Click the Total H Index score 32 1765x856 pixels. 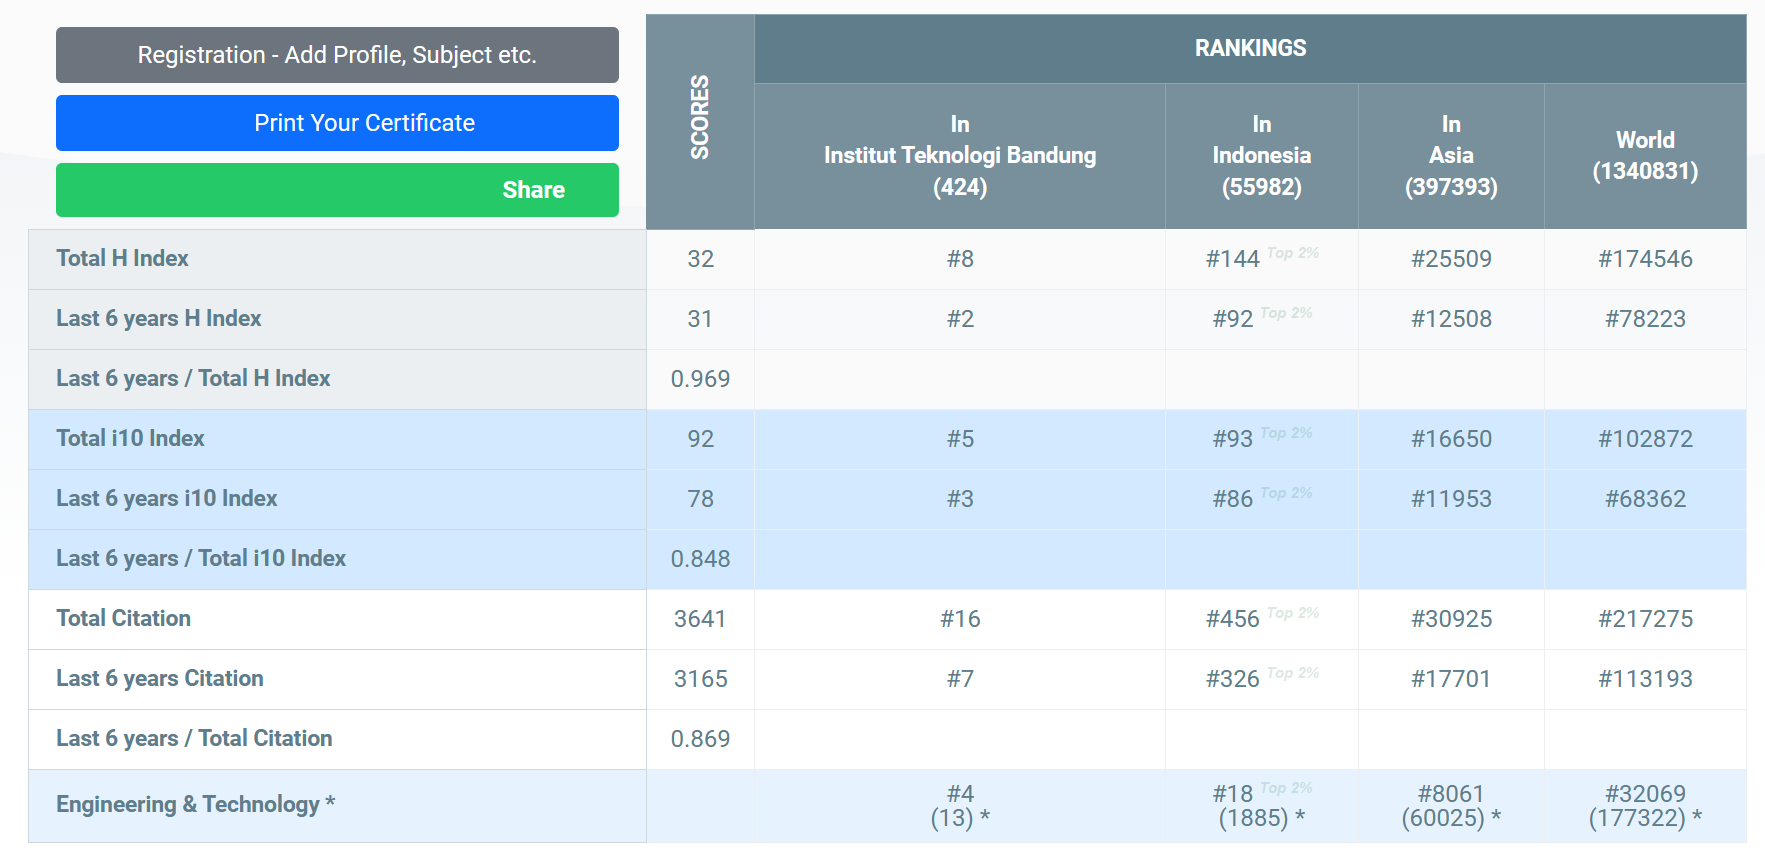tap(700, 259)
